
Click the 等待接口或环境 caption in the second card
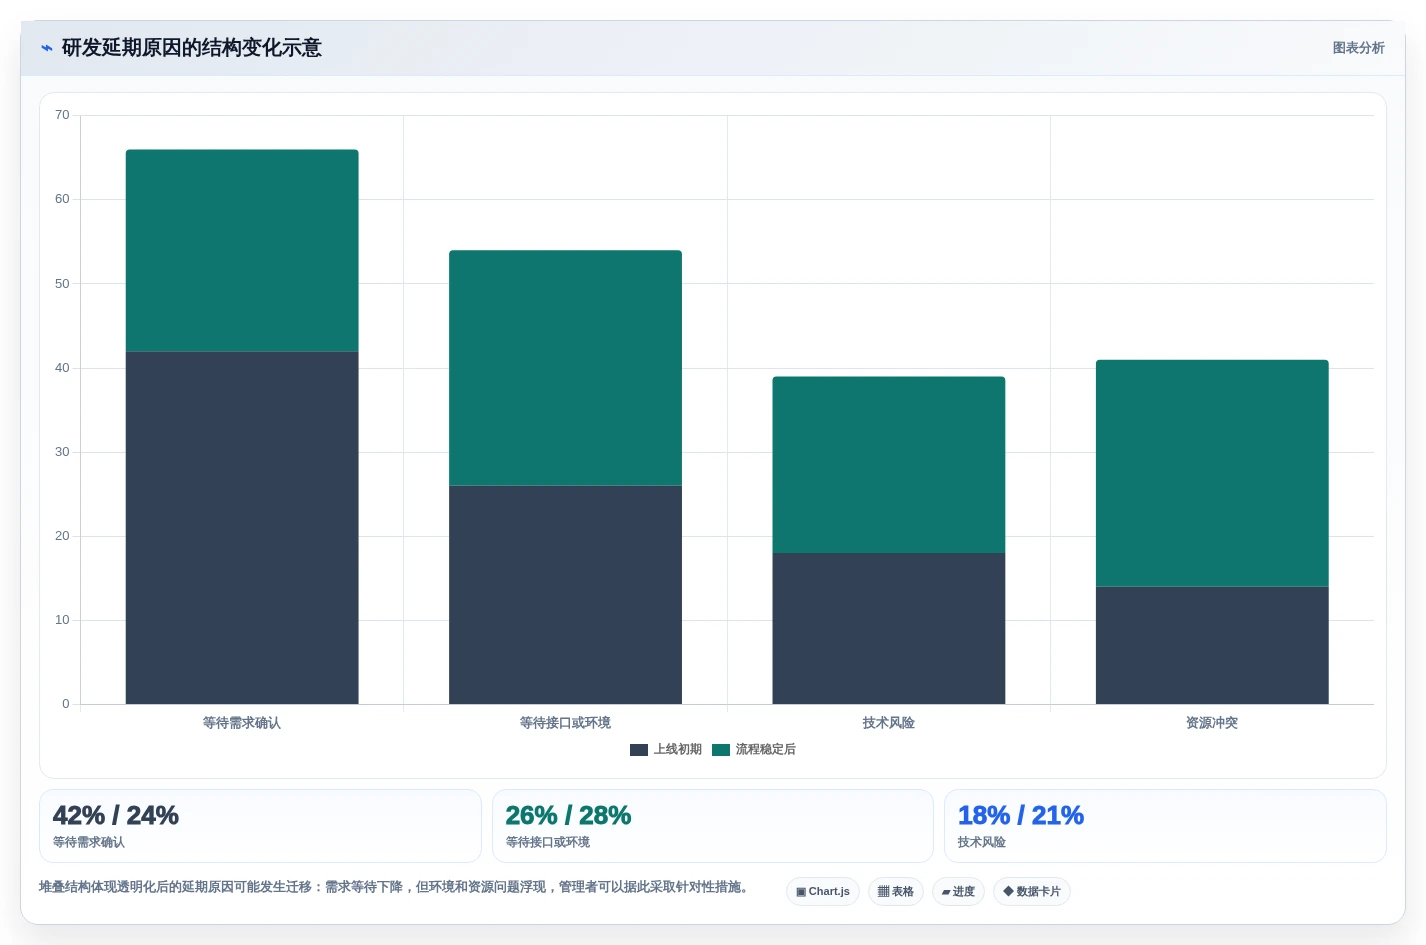[548, 843]
